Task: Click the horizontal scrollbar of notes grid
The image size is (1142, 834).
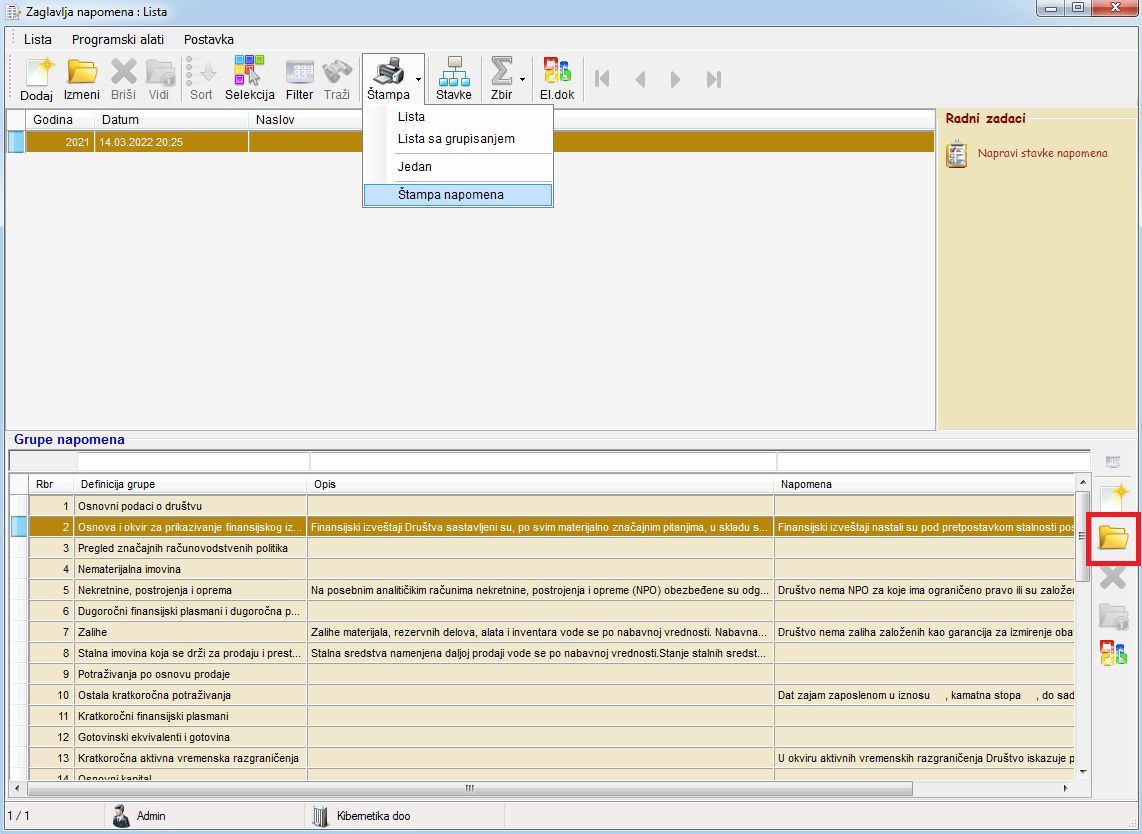Action: (468, 789)
